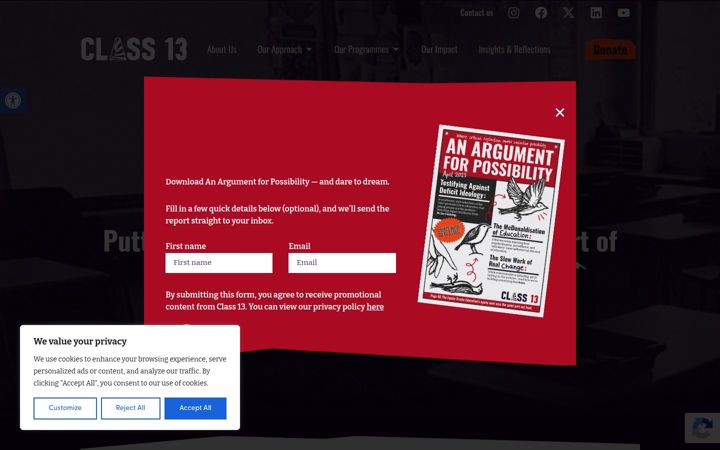Open privacy policy 'here' link
The image size is (720, 450).
[x=375, y=307]
